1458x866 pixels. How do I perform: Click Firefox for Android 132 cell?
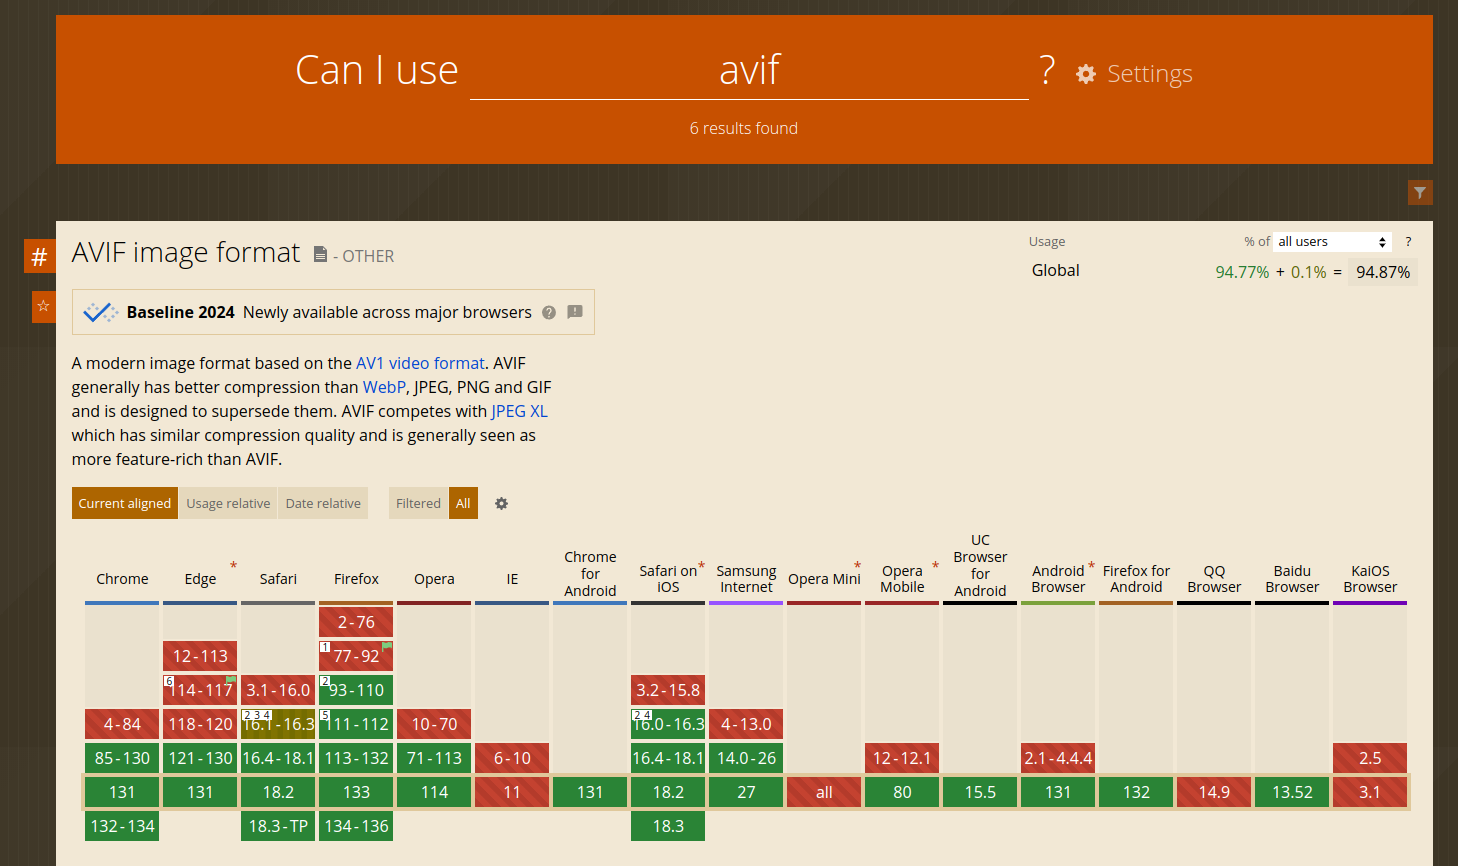point(1136,792)
